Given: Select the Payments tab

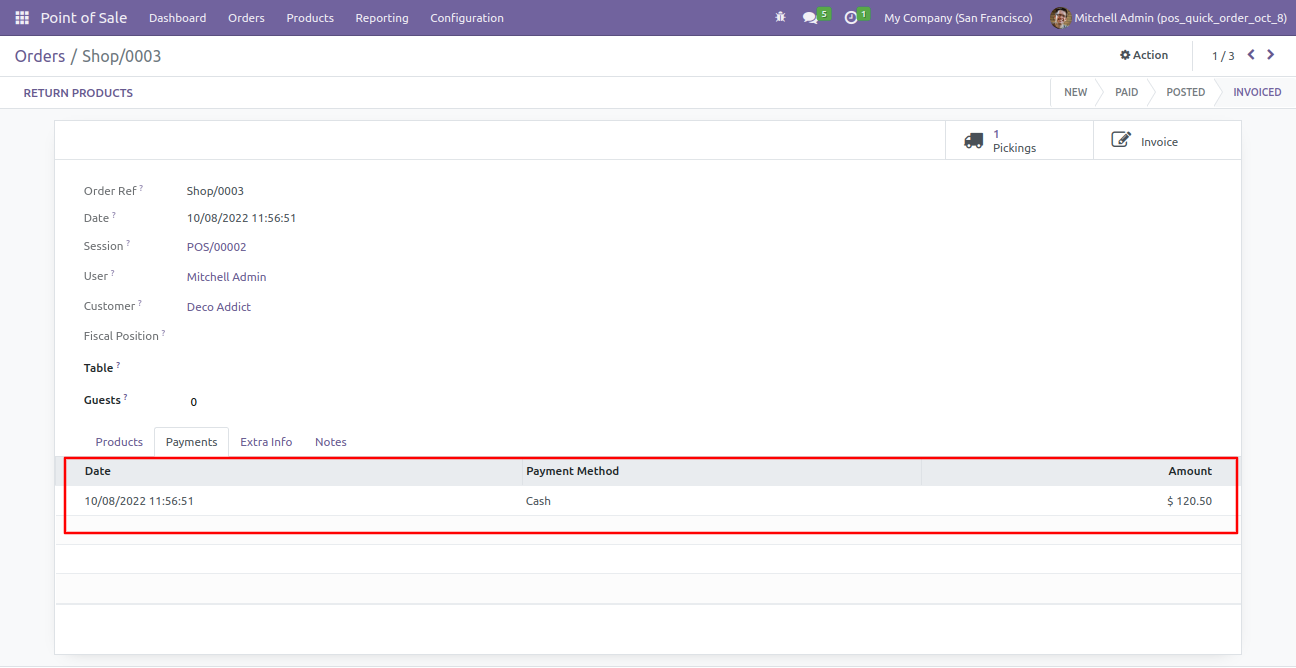Looking at the screenshot, I should (191, 442).
